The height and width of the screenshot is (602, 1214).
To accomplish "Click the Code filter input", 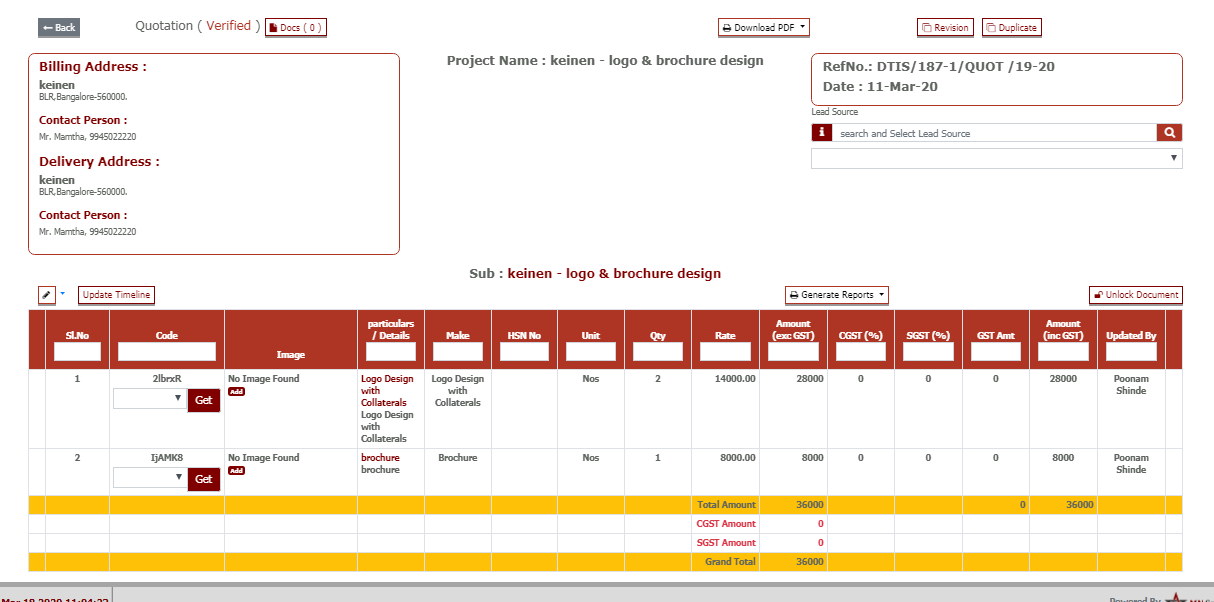I will [167, 351].
